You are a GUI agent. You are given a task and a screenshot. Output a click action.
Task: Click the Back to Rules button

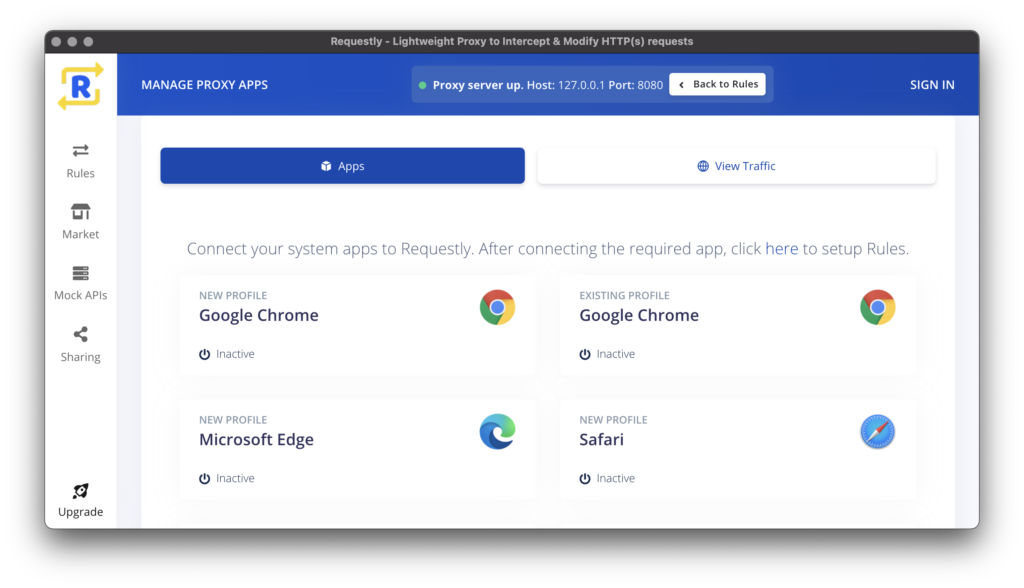click(x=717, y=84)
